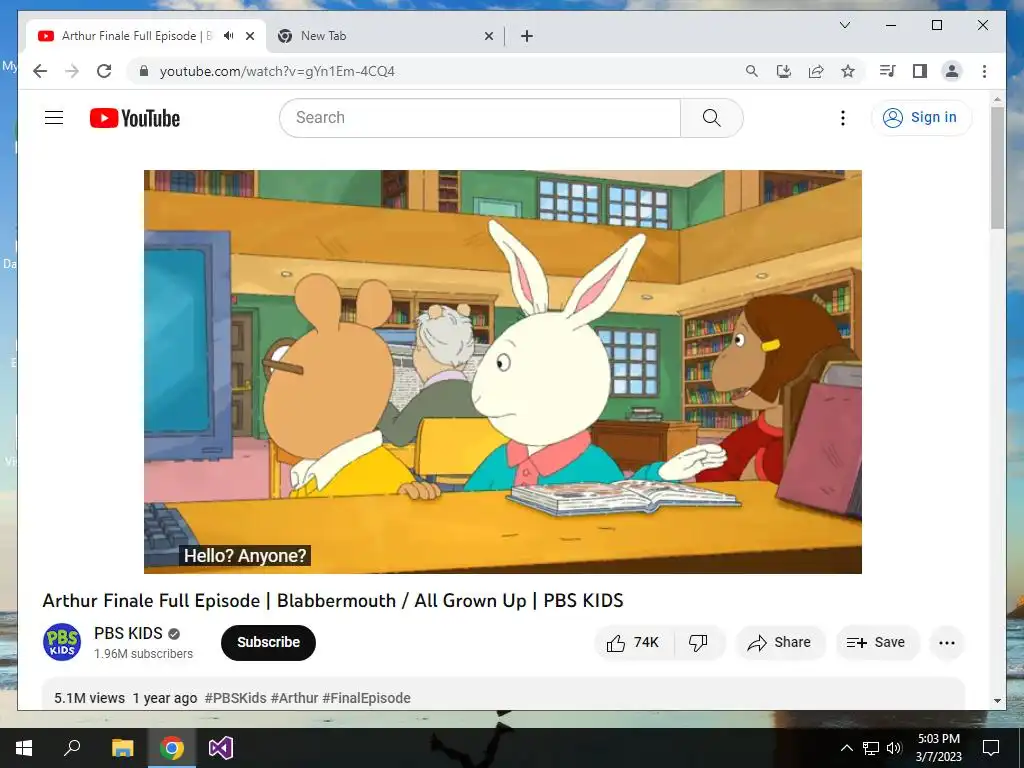Dislike the video with thumbs down
Viewport: 1024px width, 768px height.
click(698, 643)
